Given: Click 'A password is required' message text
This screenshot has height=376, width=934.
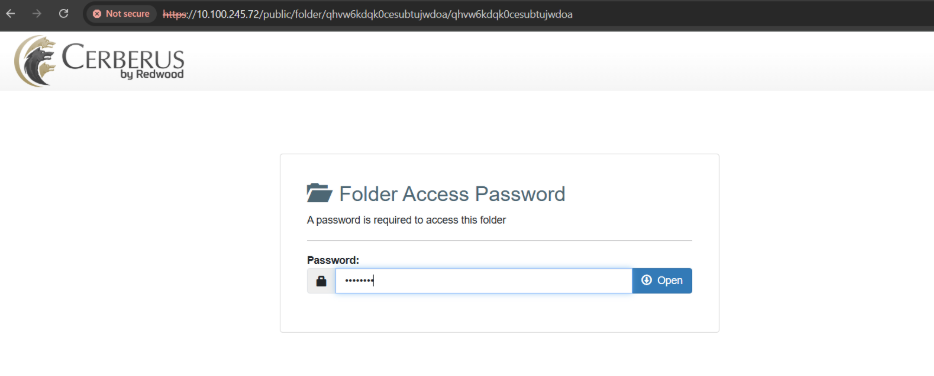Looking at the screenshot, I should 406,220.
